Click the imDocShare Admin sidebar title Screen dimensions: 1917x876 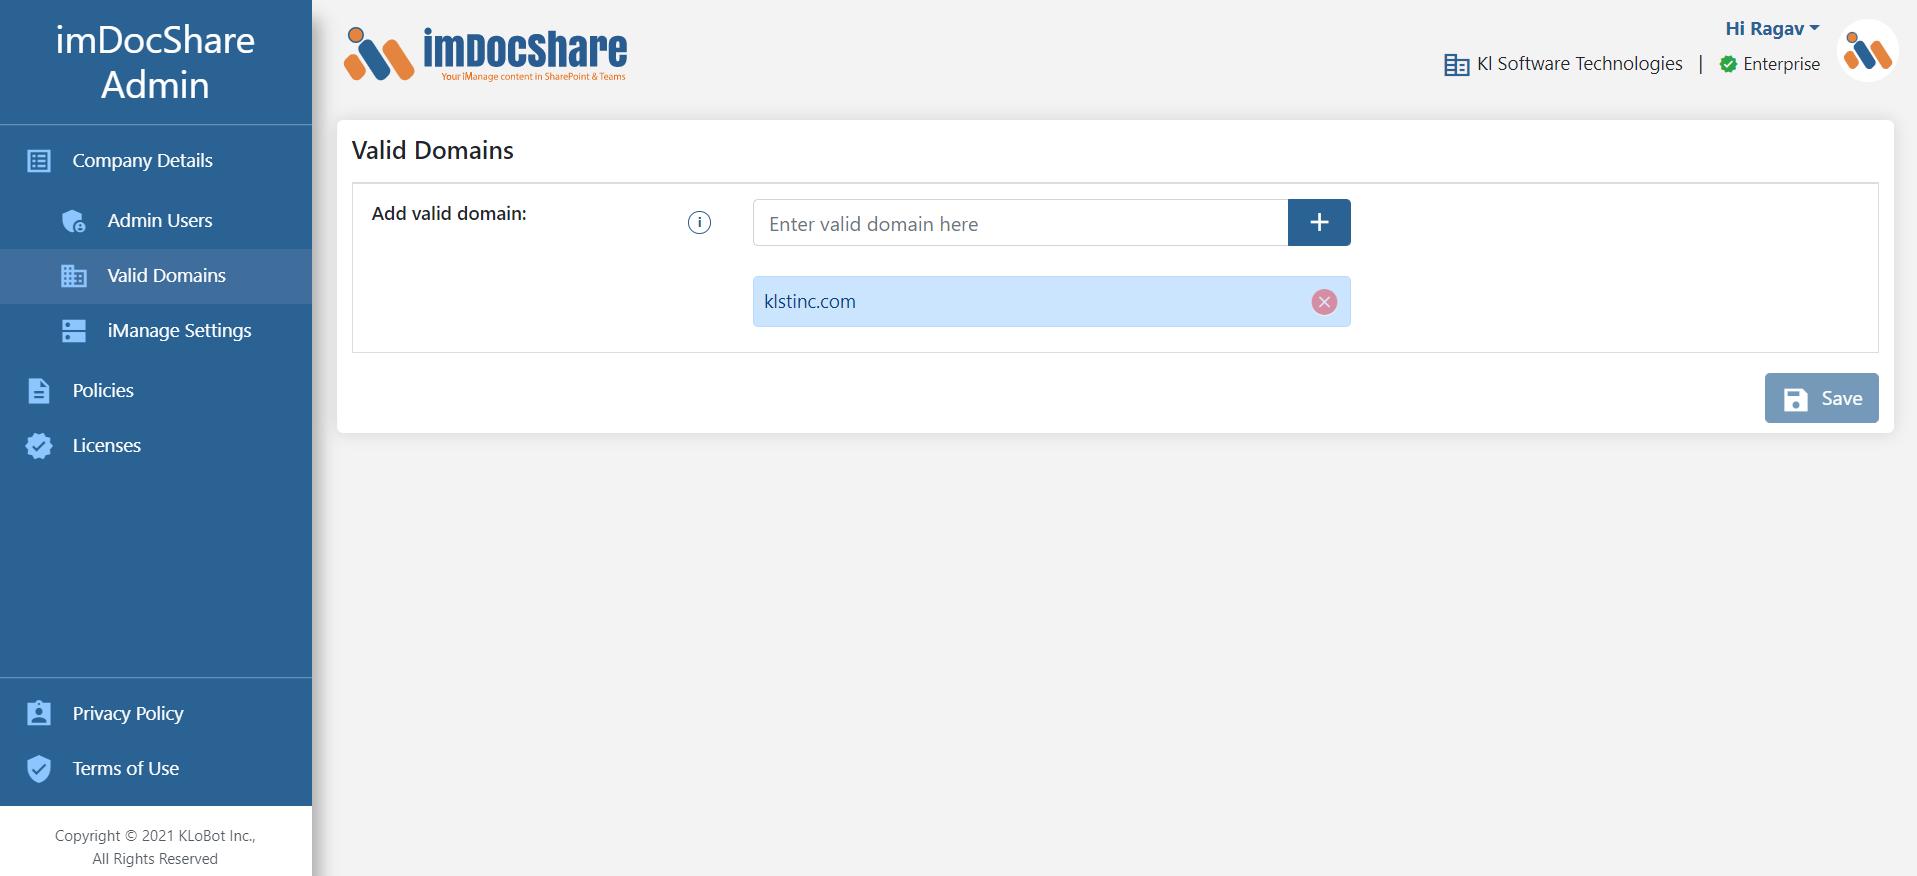(x=155, y=62)
